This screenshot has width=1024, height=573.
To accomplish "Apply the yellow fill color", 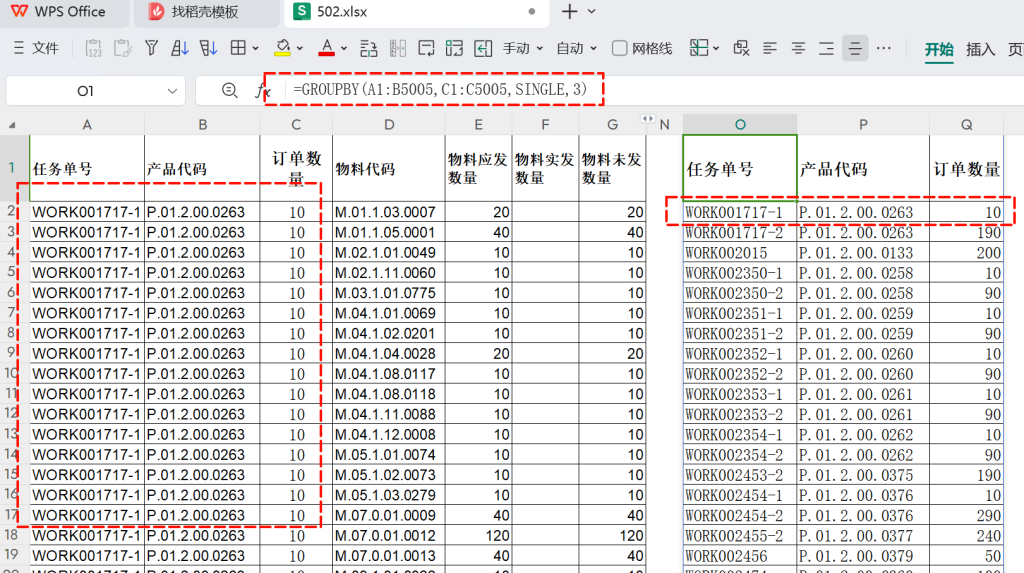I will 283,48.
